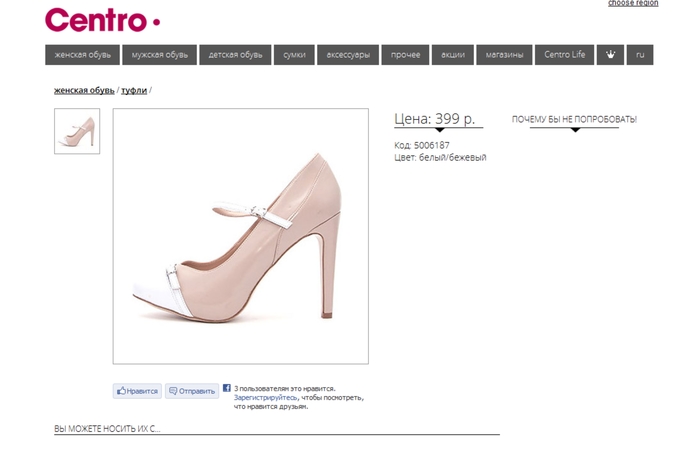Click the choose region link
The image size is (677, 451).
pyautogui.click(x=633, y=3)
